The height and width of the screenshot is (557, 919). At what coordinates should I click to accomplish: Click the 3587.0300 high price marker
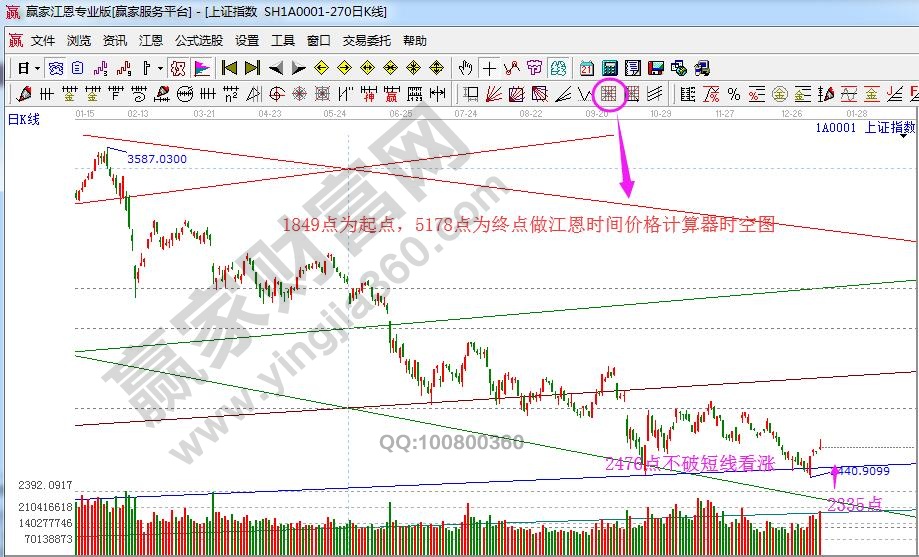coord(157,159)
